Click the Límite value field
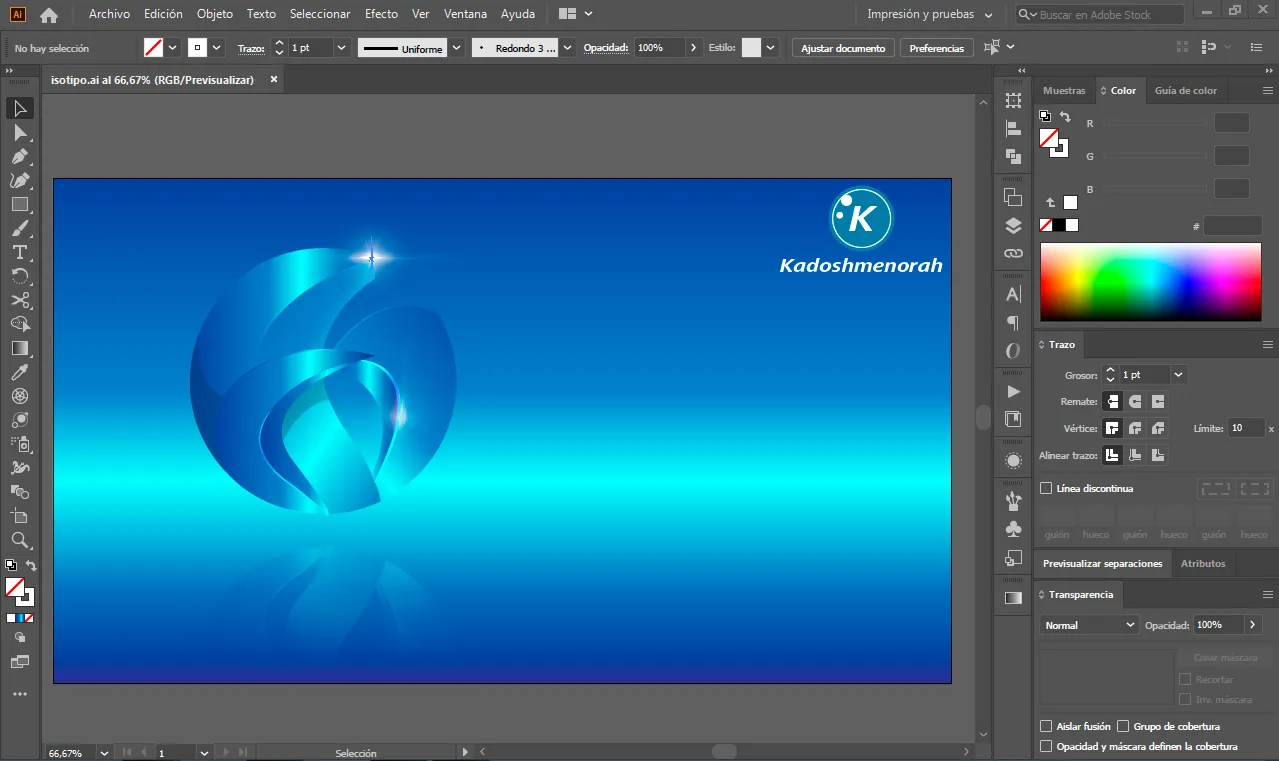Image resolution: width=1279 pixels, height=761 pixels. 1245,428
